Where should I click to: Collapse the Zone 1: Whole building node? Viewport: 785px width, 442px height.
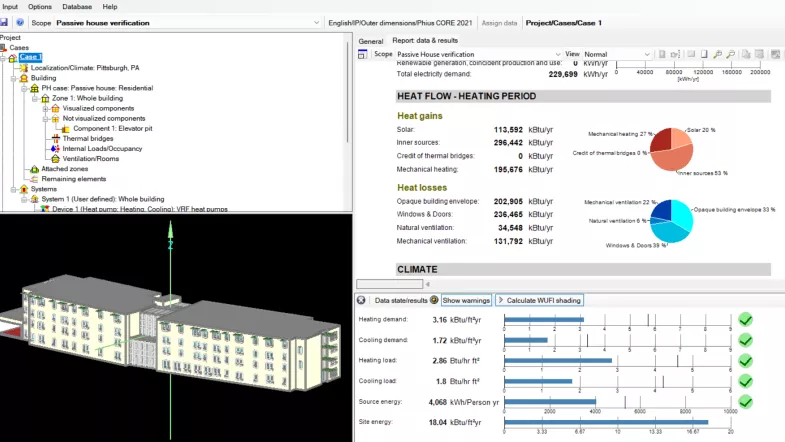(33, 99)
